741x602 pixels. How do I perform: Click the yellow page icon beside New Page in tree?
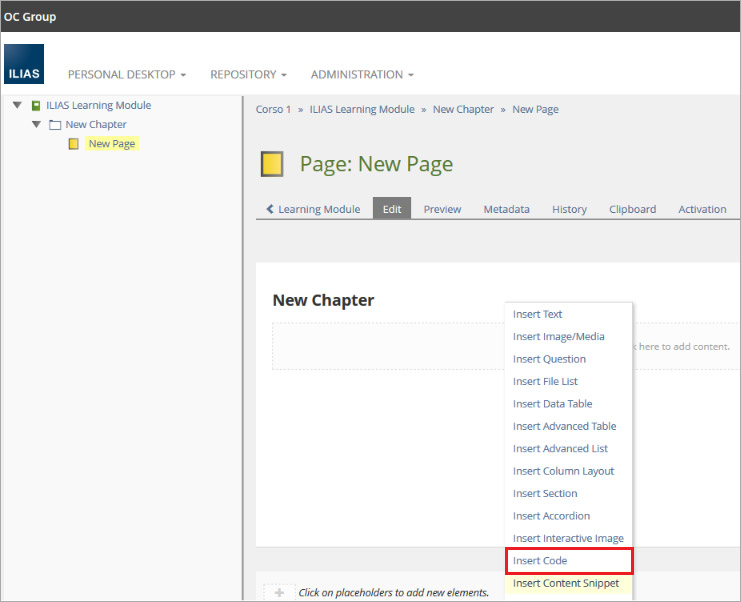point(73,144)
